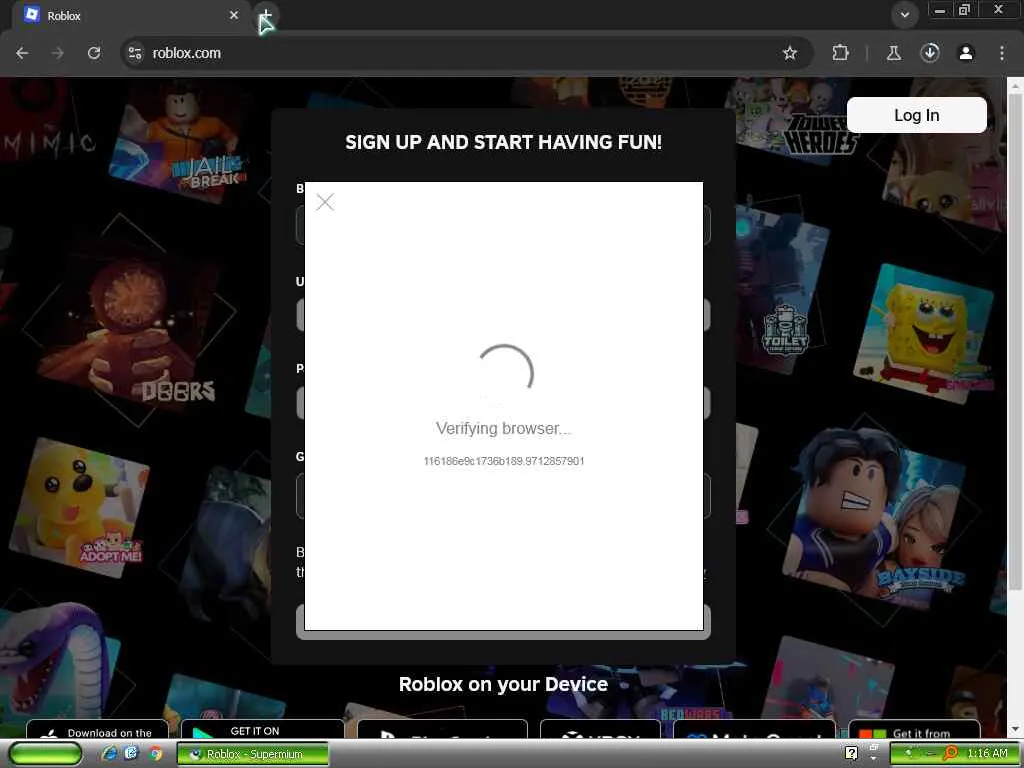The width and height of the screenshot is (1024, 768).
Task: Click the roblox.com address bar
Action: click(x=457, y=53)
